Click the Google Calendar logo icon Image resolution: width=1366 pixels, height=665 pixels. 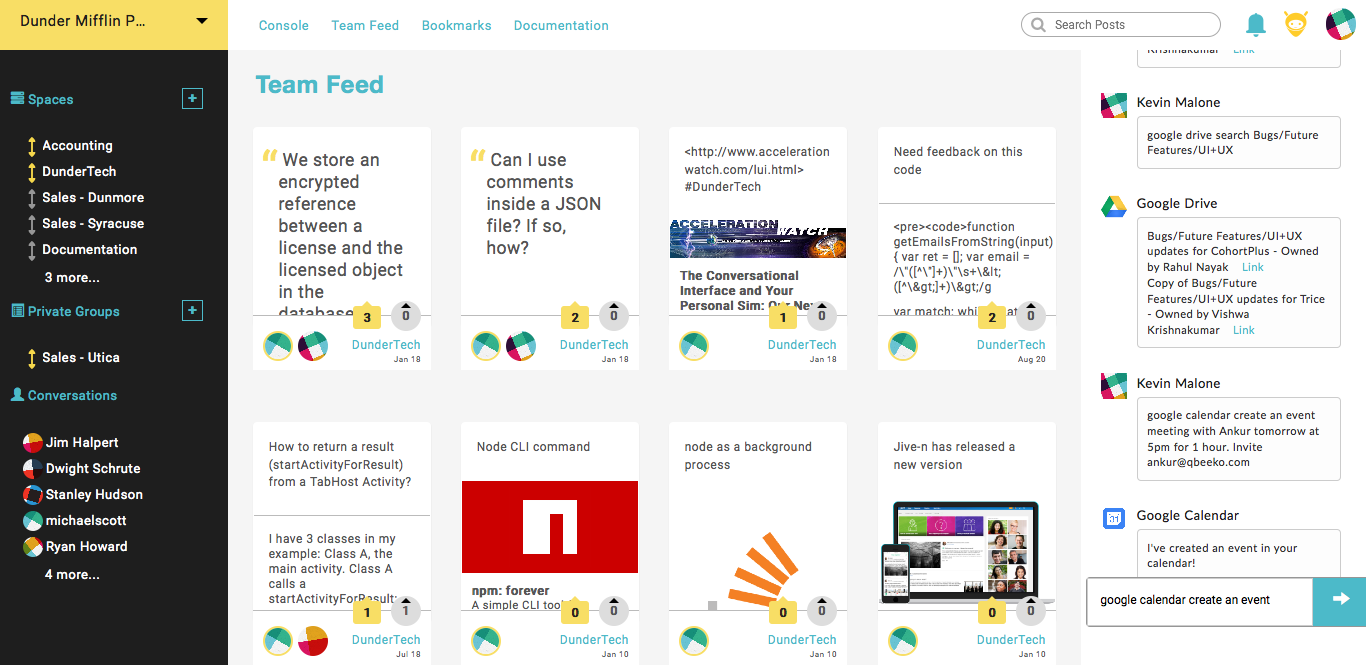click(1114, 517)
